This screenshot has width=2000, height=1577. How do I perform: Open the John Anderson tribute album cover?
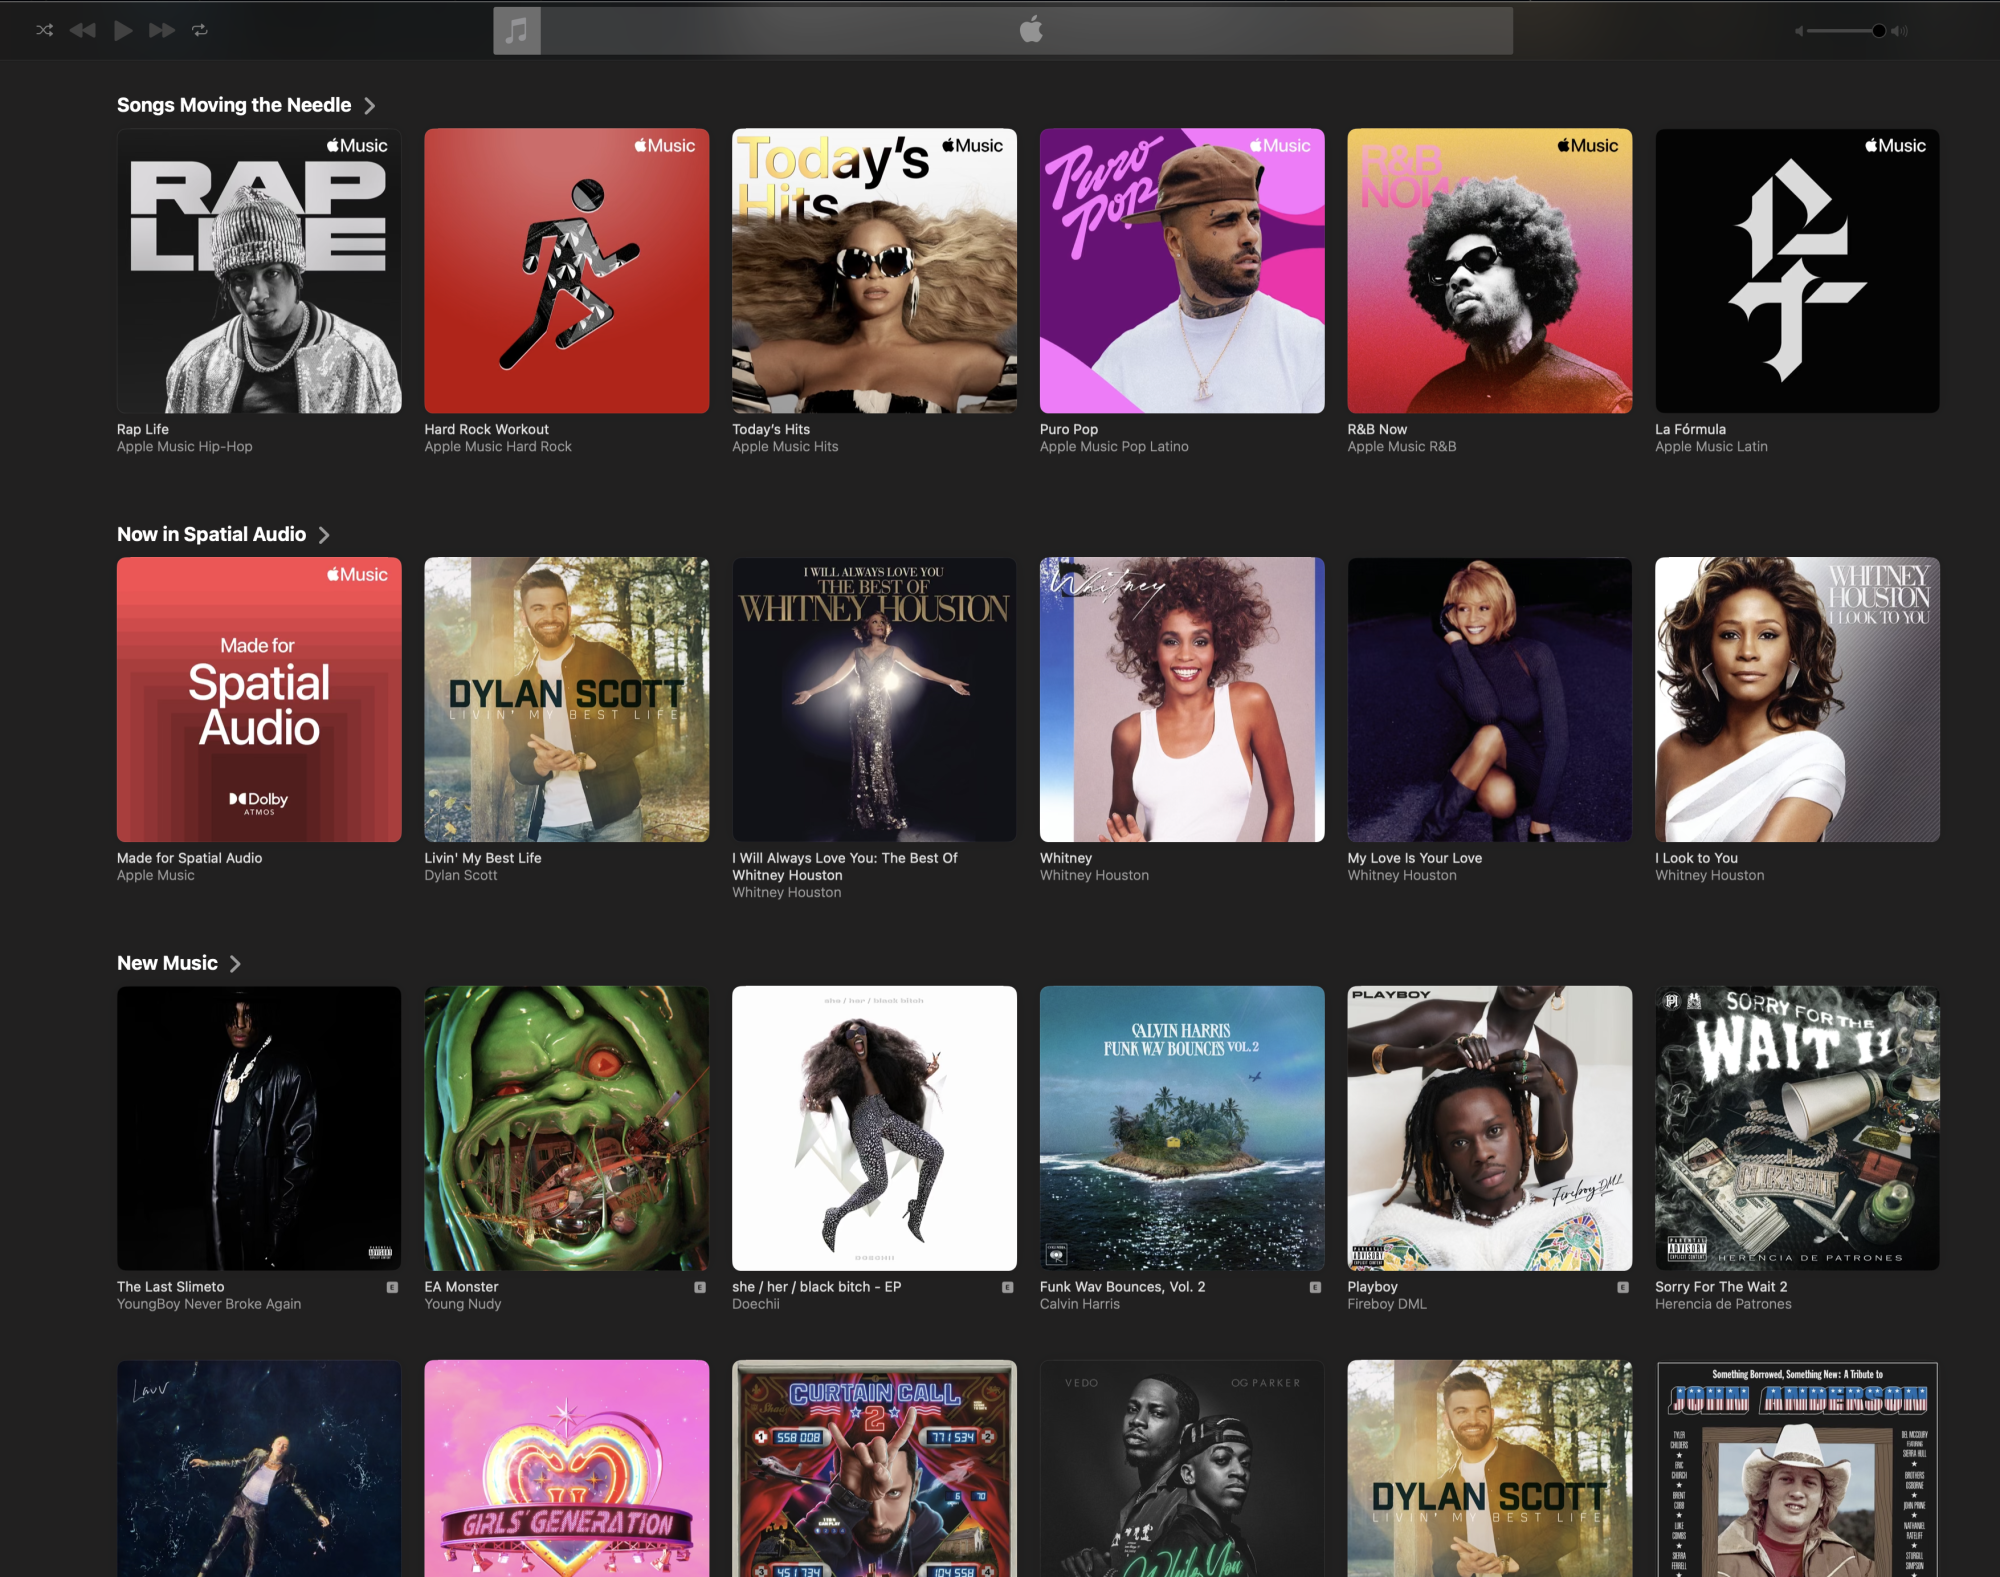click(x=1797, y=1469)
